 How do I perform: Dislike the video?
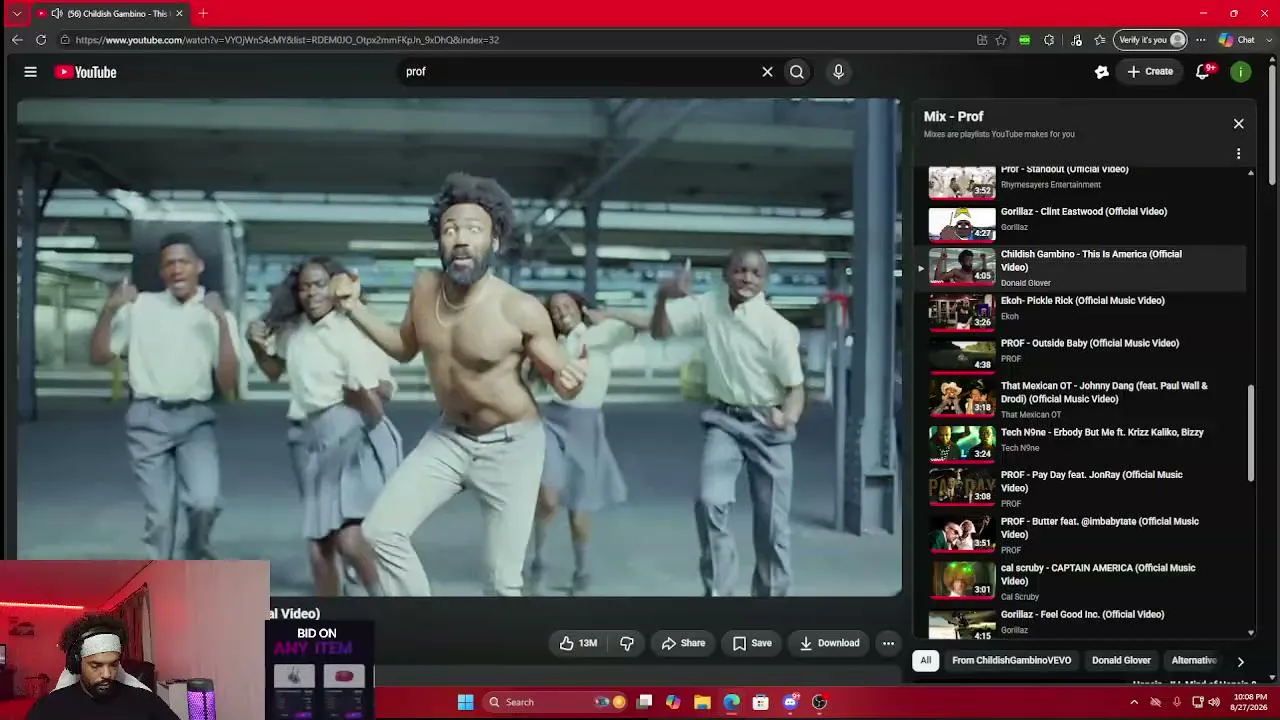627,643
